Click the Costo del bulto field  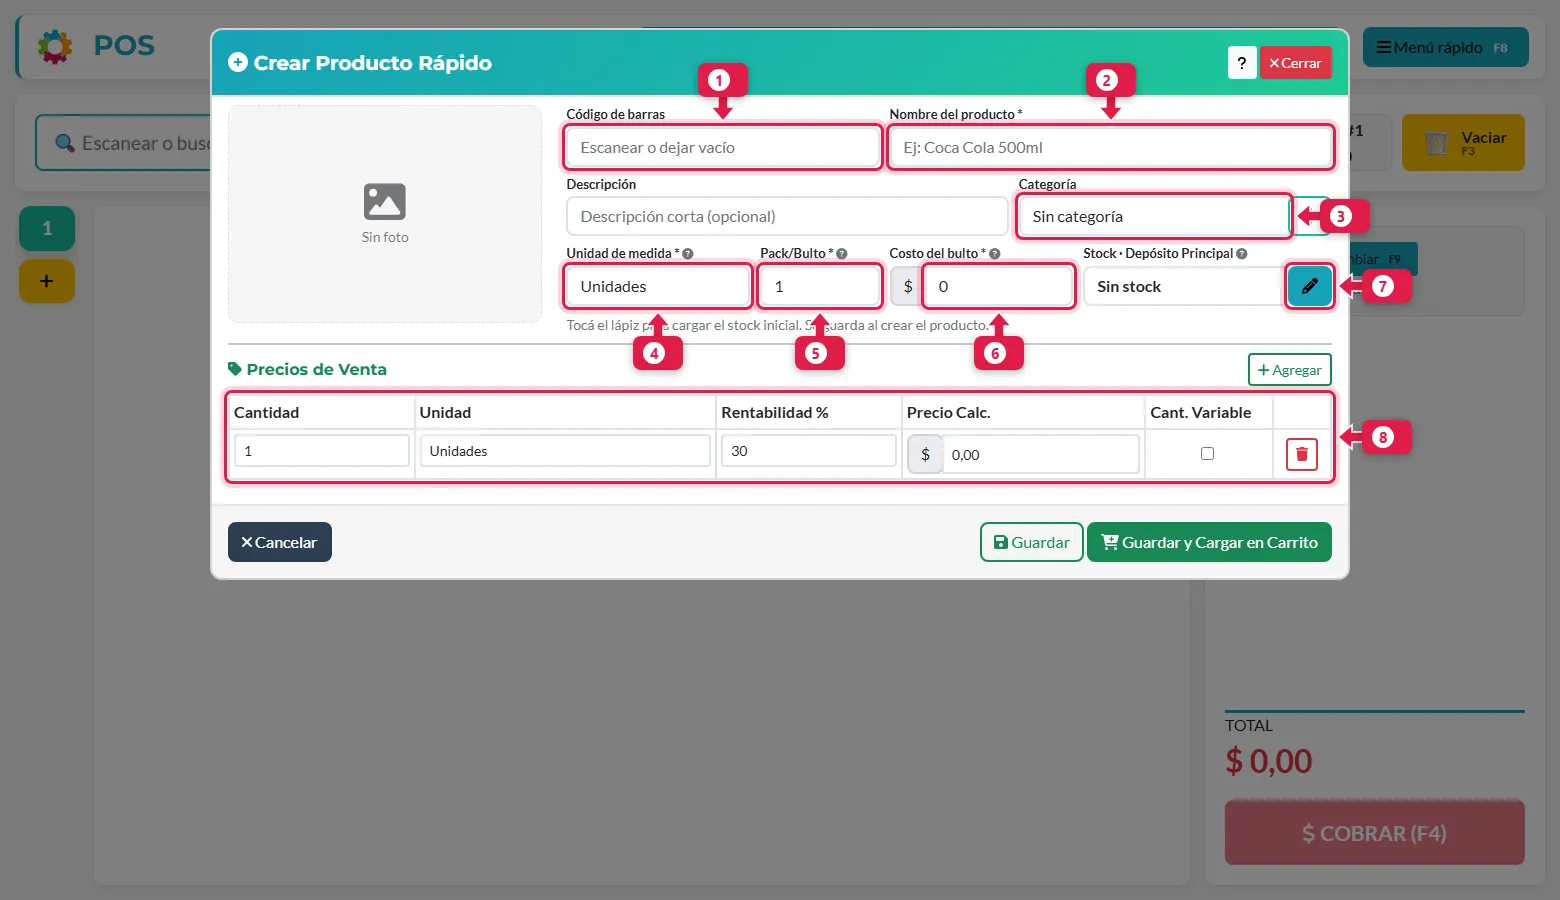[x=998, y=287]
